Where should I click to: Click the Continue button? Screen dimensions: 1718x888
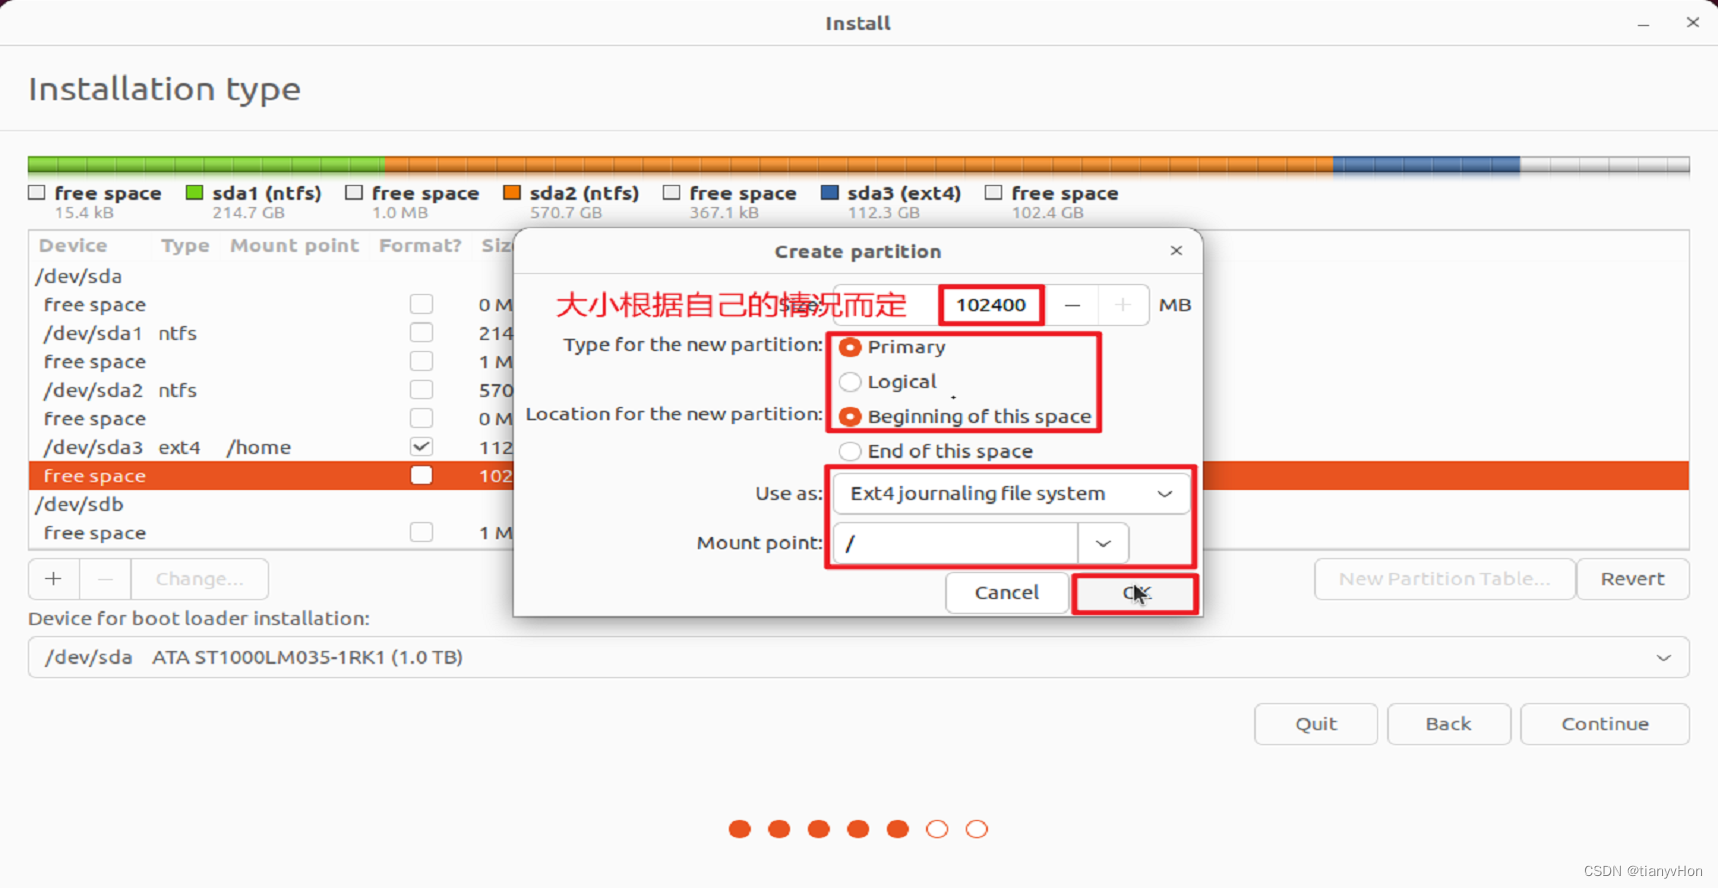tap(1605, 724)
